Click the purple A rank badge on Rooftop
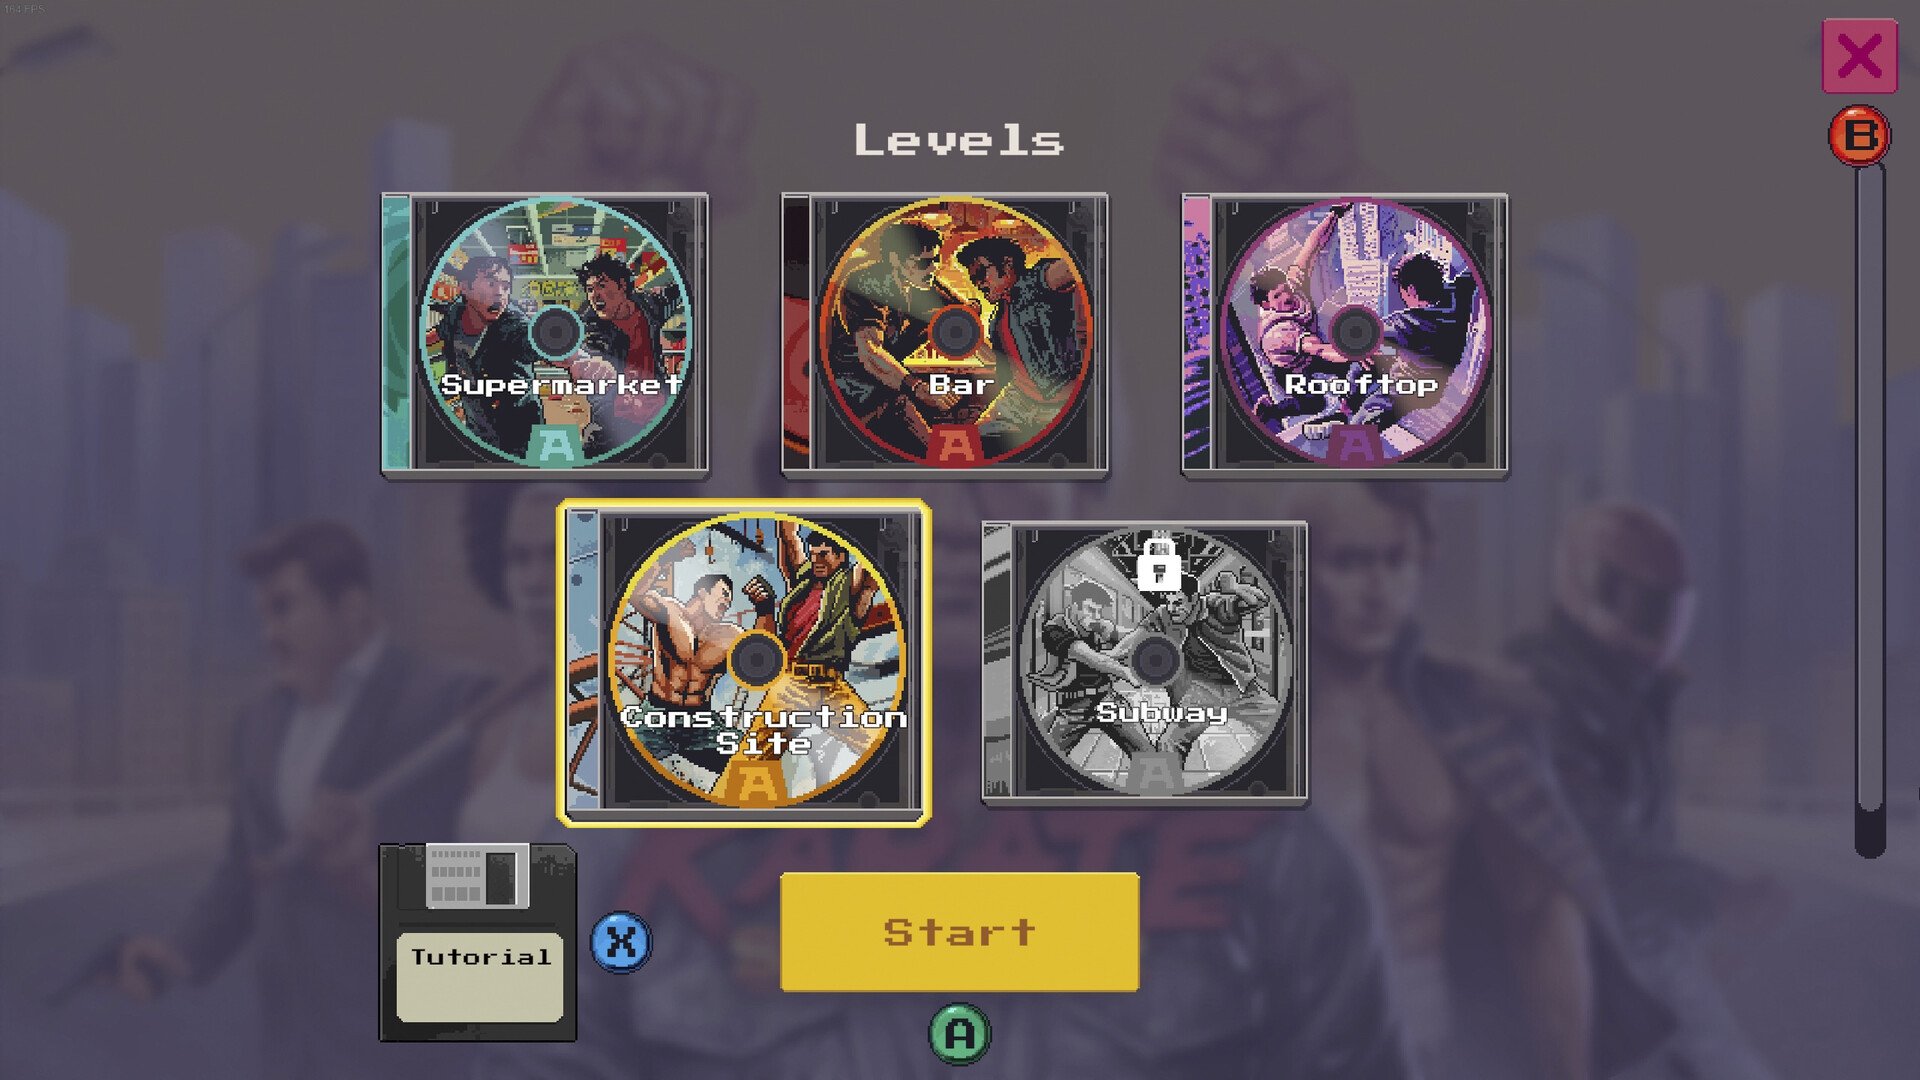Screen dimensions: 1920x1080 [x=1355, y=446]
